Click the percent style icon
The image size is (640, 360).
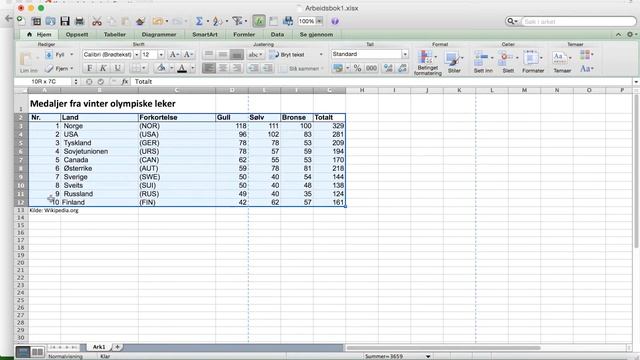[x=358, y=68]
